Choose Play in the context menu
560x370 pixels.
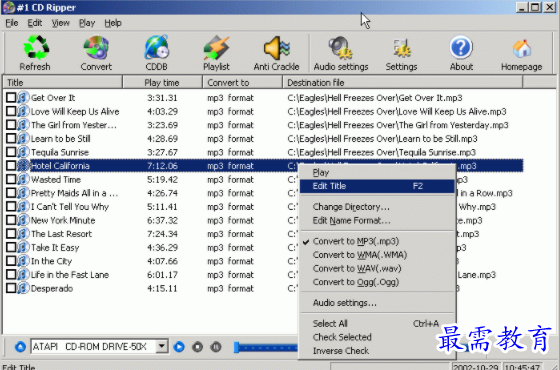377,172
